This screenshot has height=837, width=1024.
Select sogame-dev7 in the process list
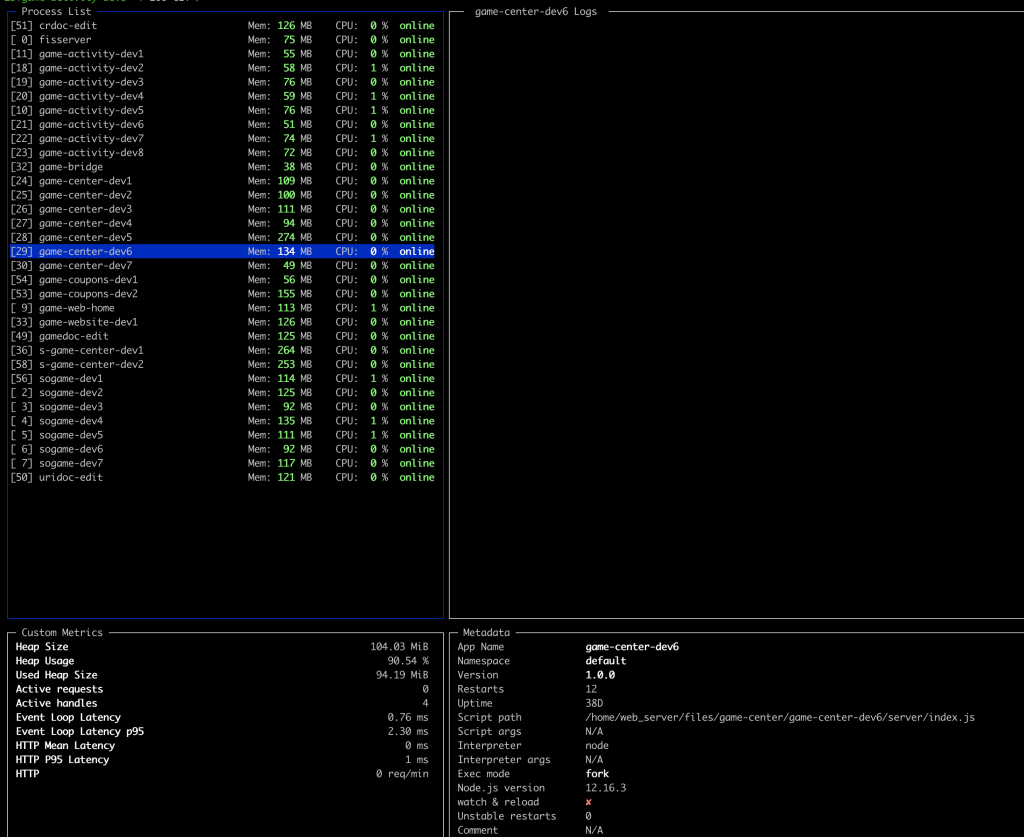click(x=222, y=464)
